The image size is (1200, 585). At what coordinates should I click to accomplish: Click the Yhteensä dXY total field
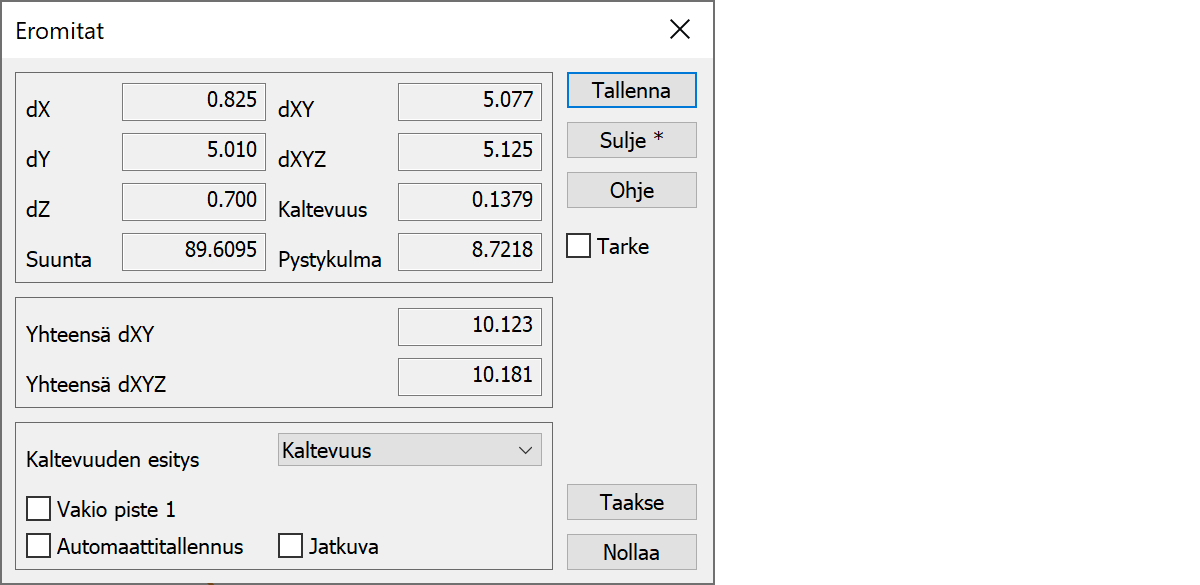point(470,327)
